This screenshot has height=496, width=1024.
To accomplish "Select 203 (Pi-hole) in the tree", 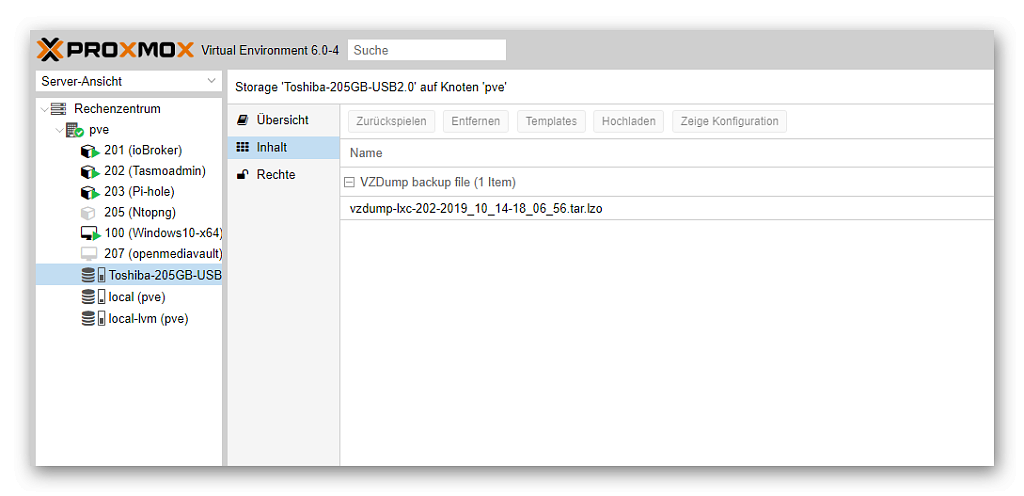I will click(x=139, y=193).
